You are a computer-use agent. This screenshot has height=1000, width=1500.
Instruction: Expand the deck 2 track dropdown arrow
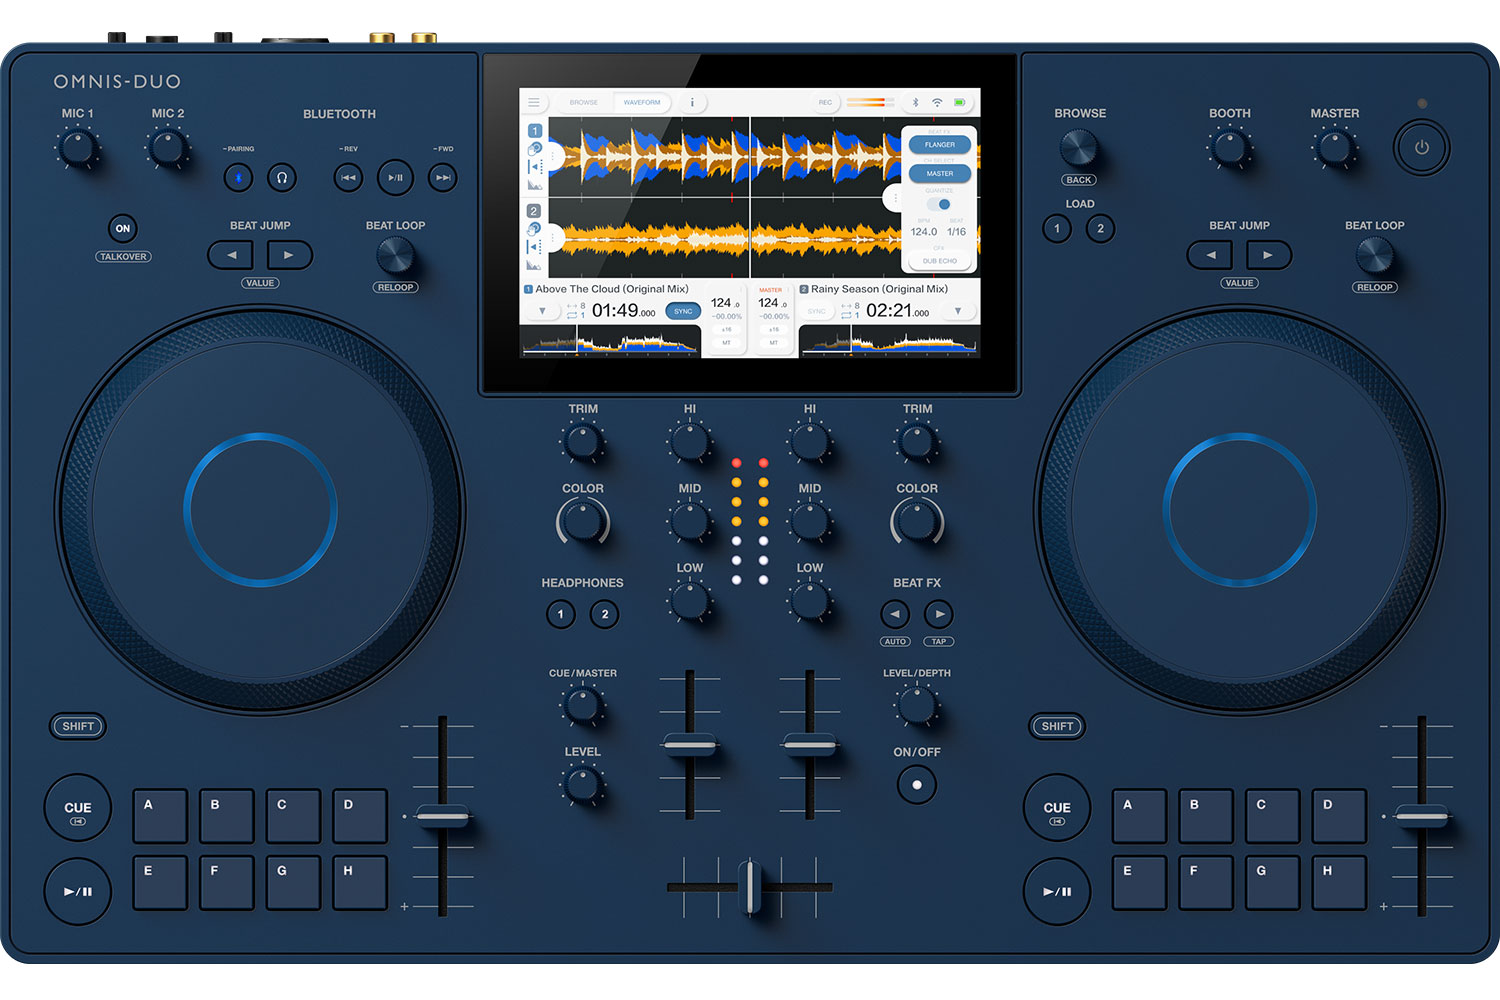coord(958,311)
